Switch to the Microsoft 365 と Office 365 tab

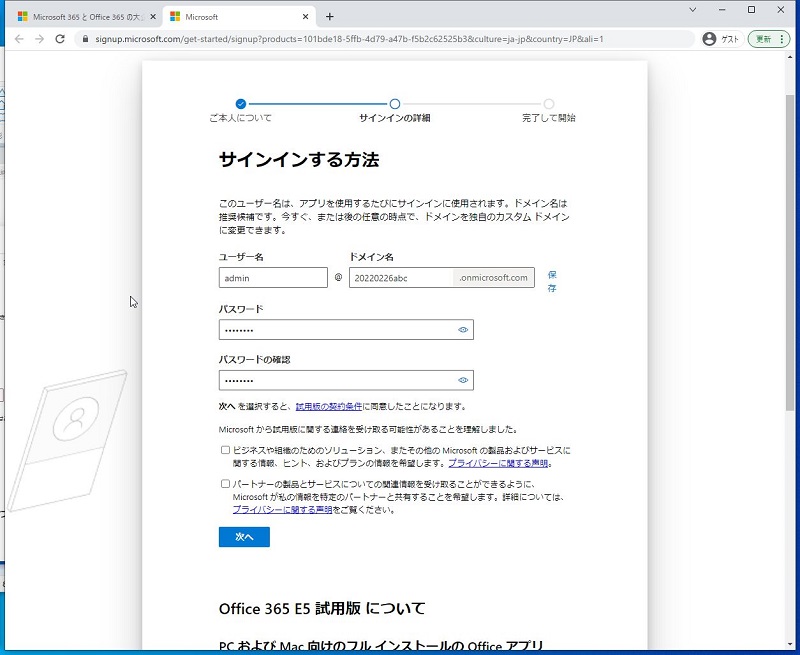[x=85, y=17]
